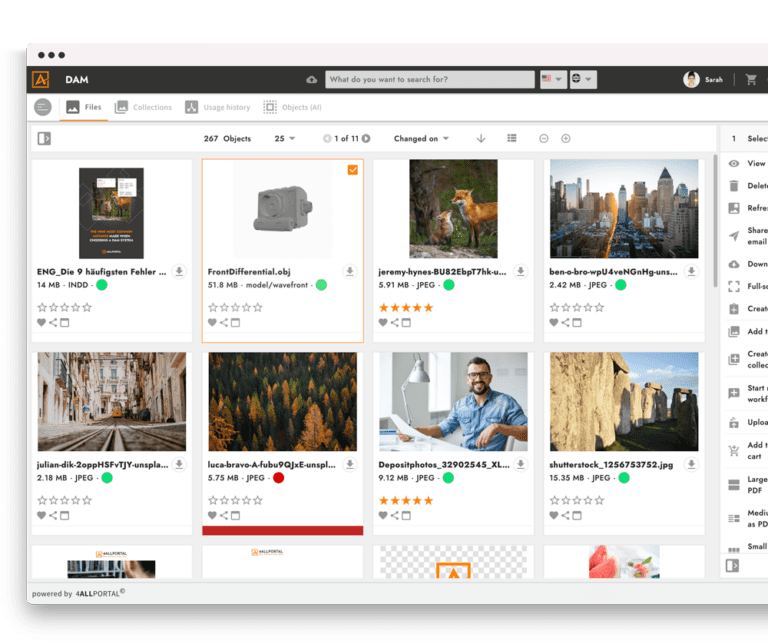Favorite luca-bravo forest image heart

coord(212,516)
